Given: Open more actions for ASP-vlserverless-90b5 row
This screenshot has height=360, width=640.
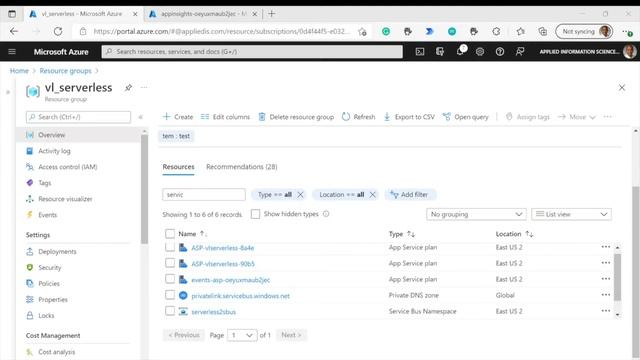Looking at the screenshot, I should [606, 263].
